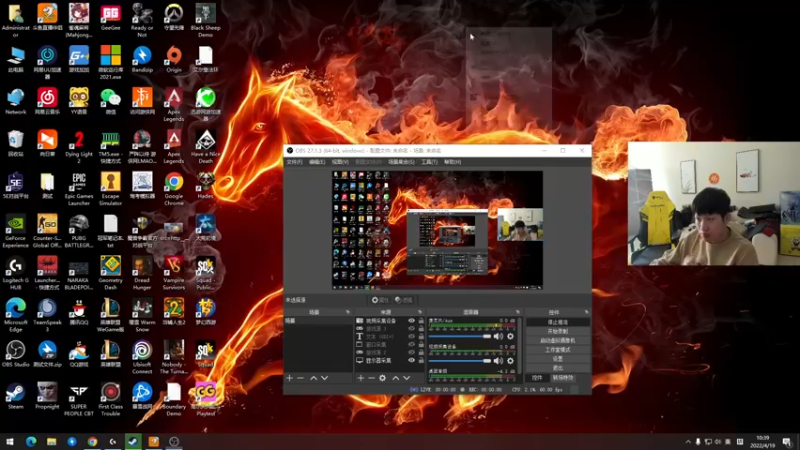Move the source down in the Sources list
This screenshot has width=800, height=450.
tap(407, 378)
